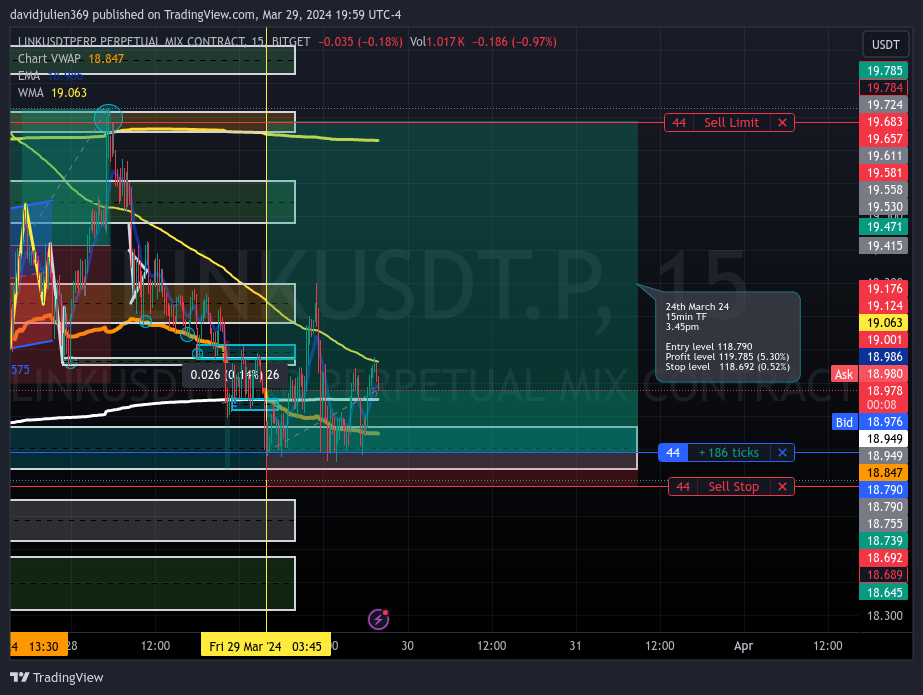The width and height of the screenshot is (923, 695).
Task: Click the +186 ticks position label
Action: pos(729,453)
